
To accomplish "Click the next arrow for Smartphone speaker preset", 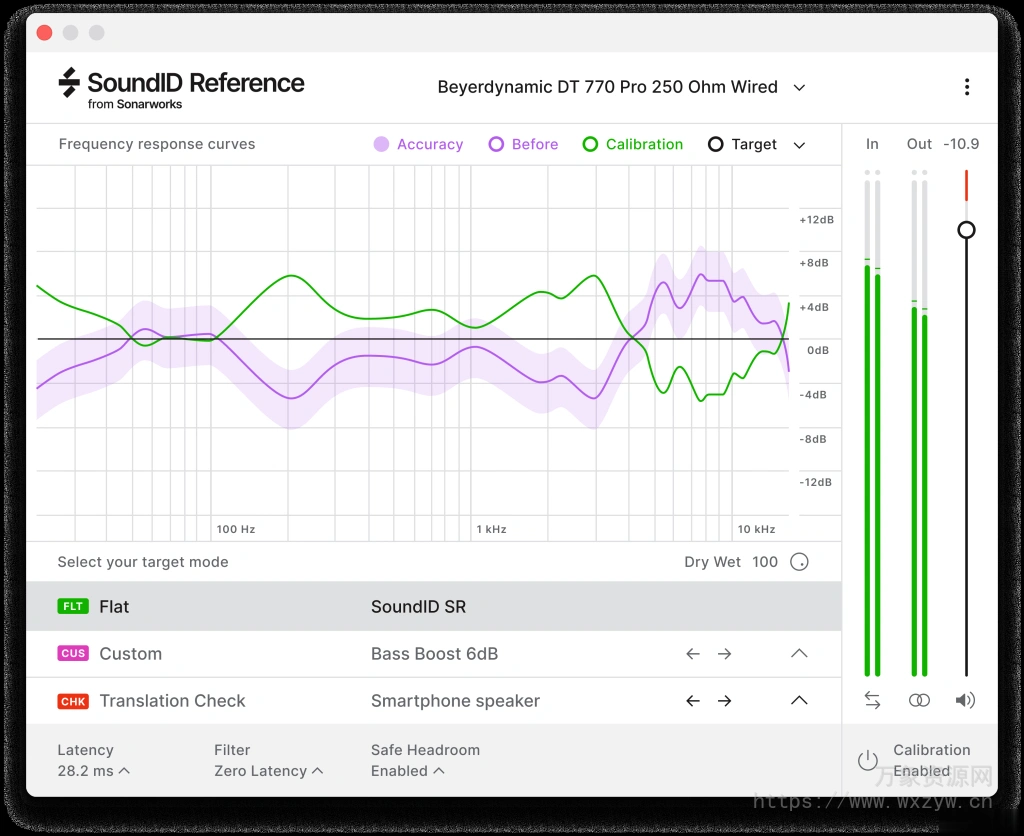I will (725, 701).
